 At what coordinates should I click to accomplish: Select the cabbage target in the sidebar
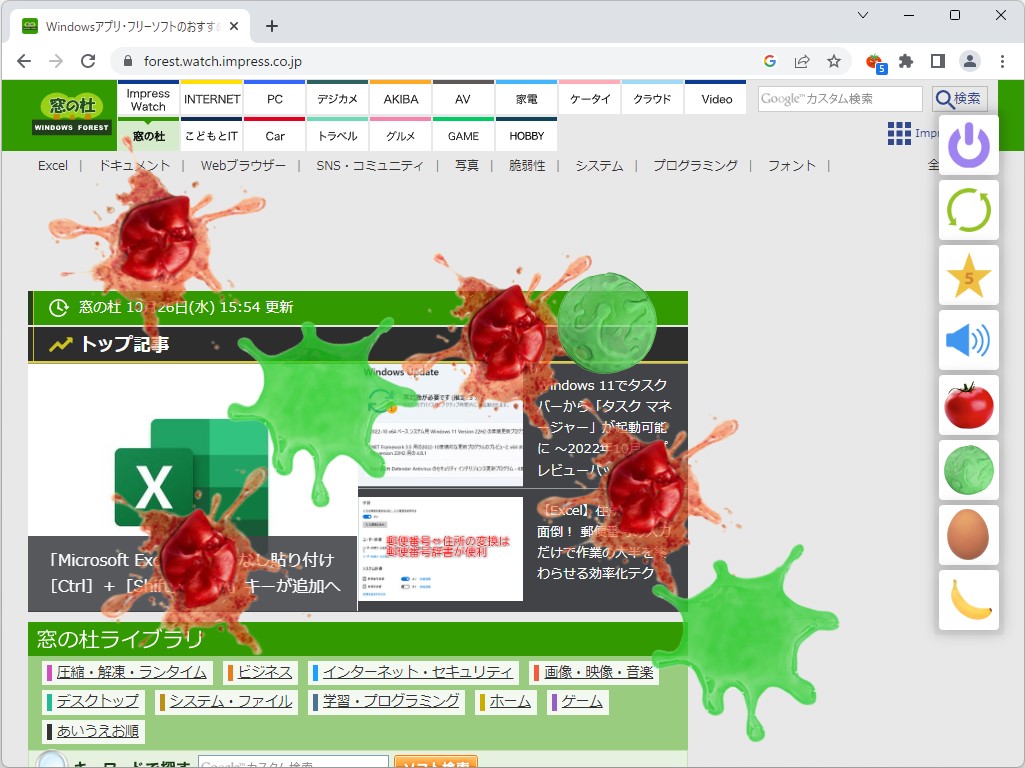point(967,470)
